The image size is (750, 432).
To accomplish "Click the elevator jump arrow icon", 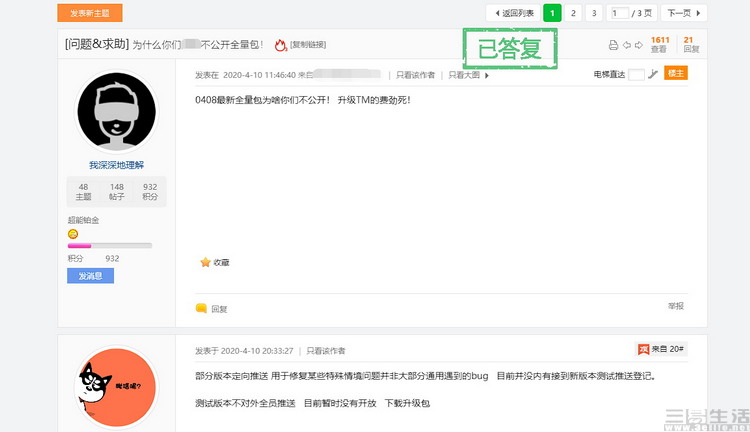I will tap(653, 74).
